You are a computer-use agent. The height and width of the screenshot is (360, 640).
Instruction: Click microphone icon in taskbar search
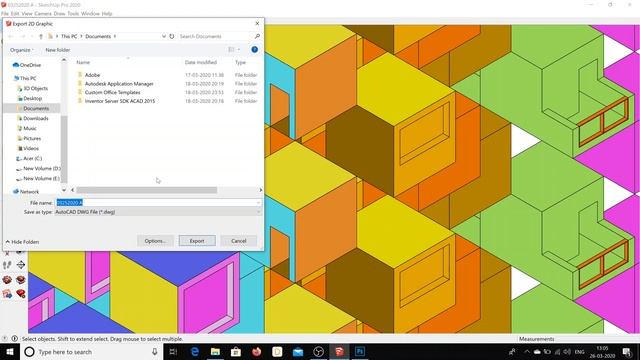click(155, 351)
